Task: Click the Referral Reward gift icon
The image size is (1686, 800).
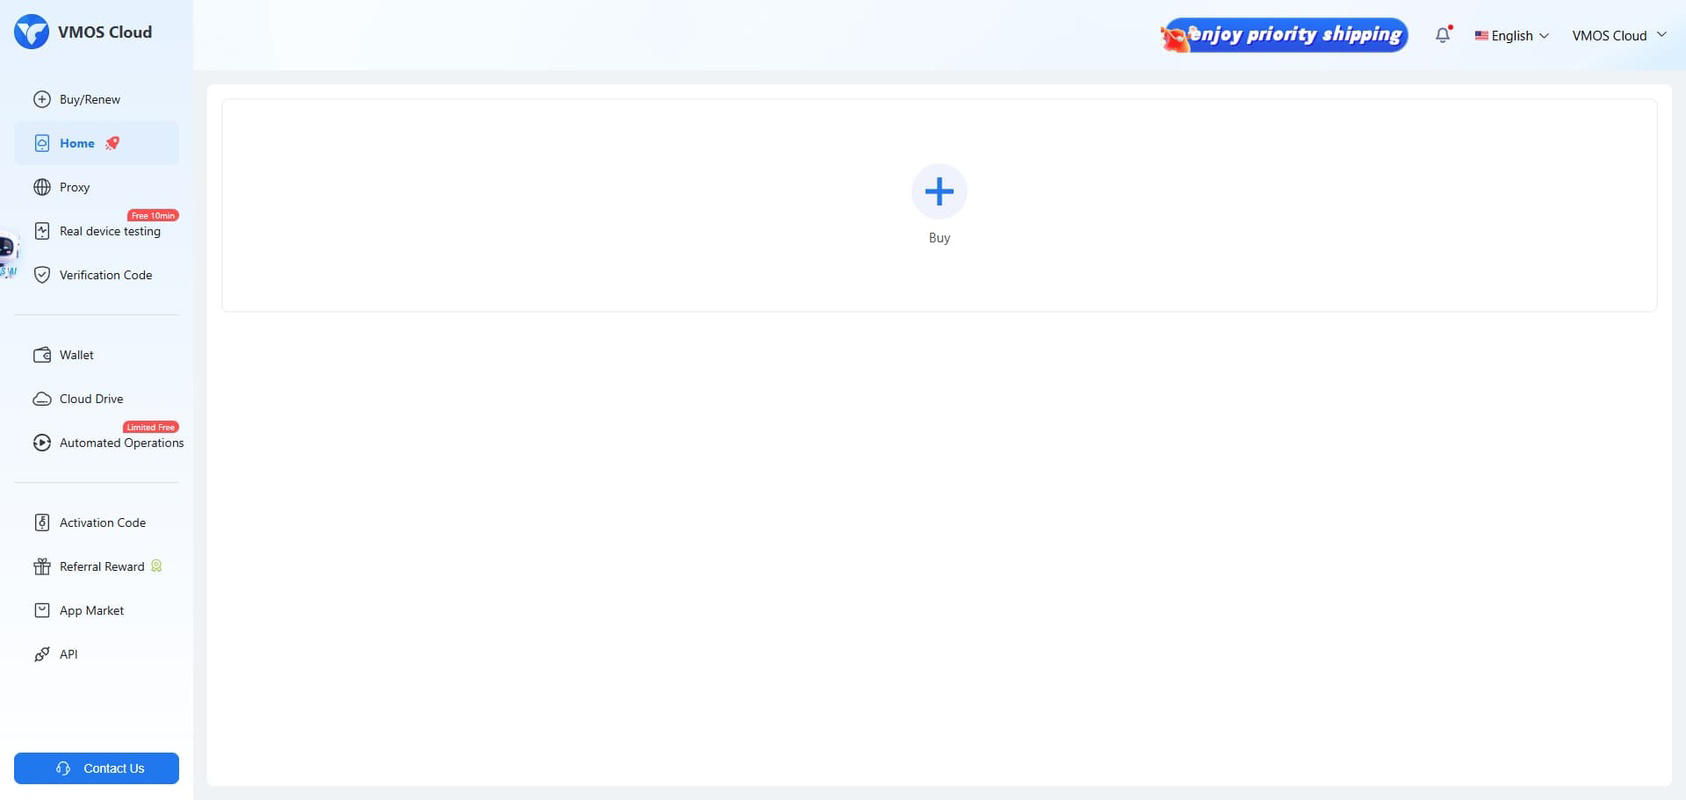Action: coord(42,567)
